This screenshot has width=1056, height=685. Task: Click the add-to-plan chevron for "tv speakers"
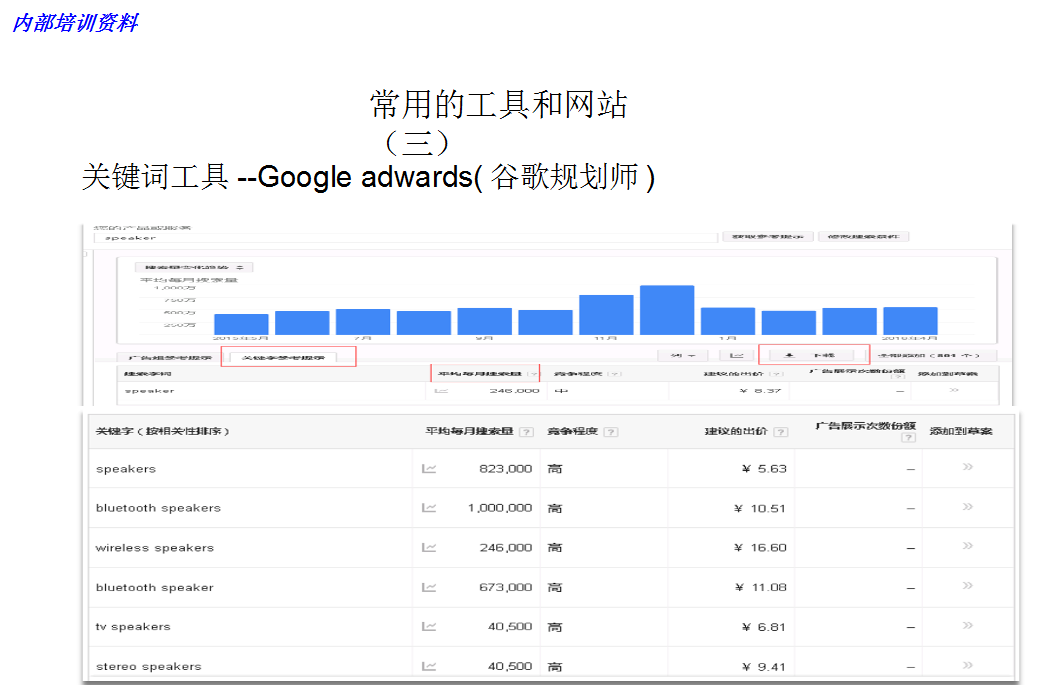click(x=966, y=626)
